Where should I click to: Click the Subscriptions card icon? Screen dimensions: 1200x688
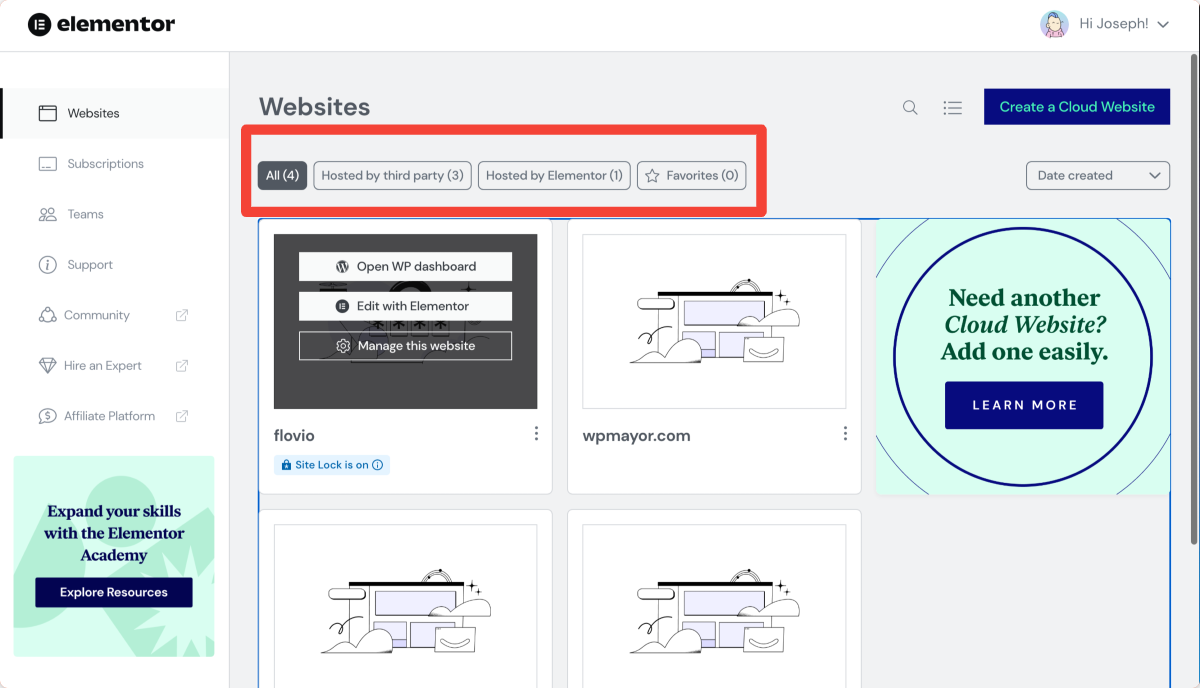click(47, 164)
